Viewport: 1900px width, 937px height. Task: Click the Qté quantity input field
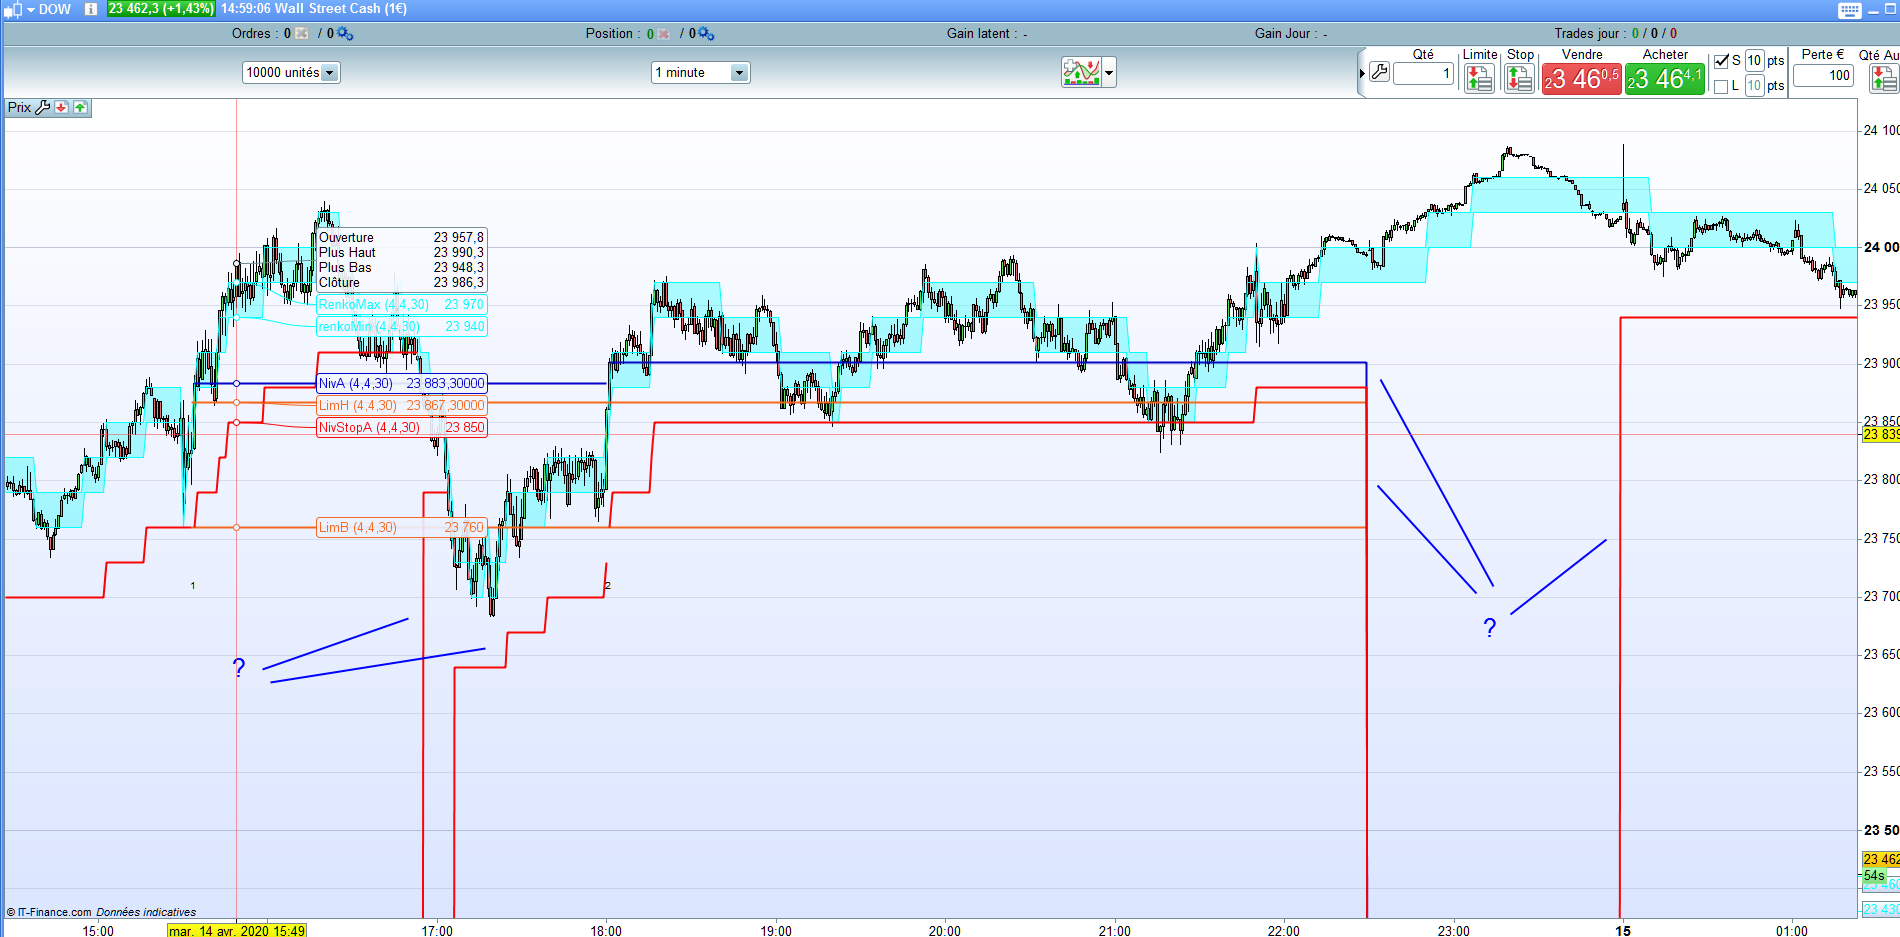[1423, 73]
